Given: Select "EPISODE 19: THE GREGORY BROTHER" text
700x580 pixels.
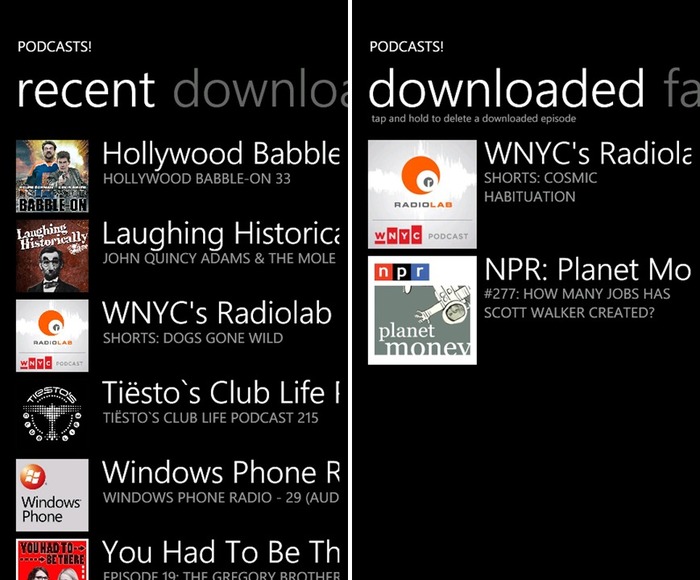Looking at the screenshot, I should [x=221, y=575].
